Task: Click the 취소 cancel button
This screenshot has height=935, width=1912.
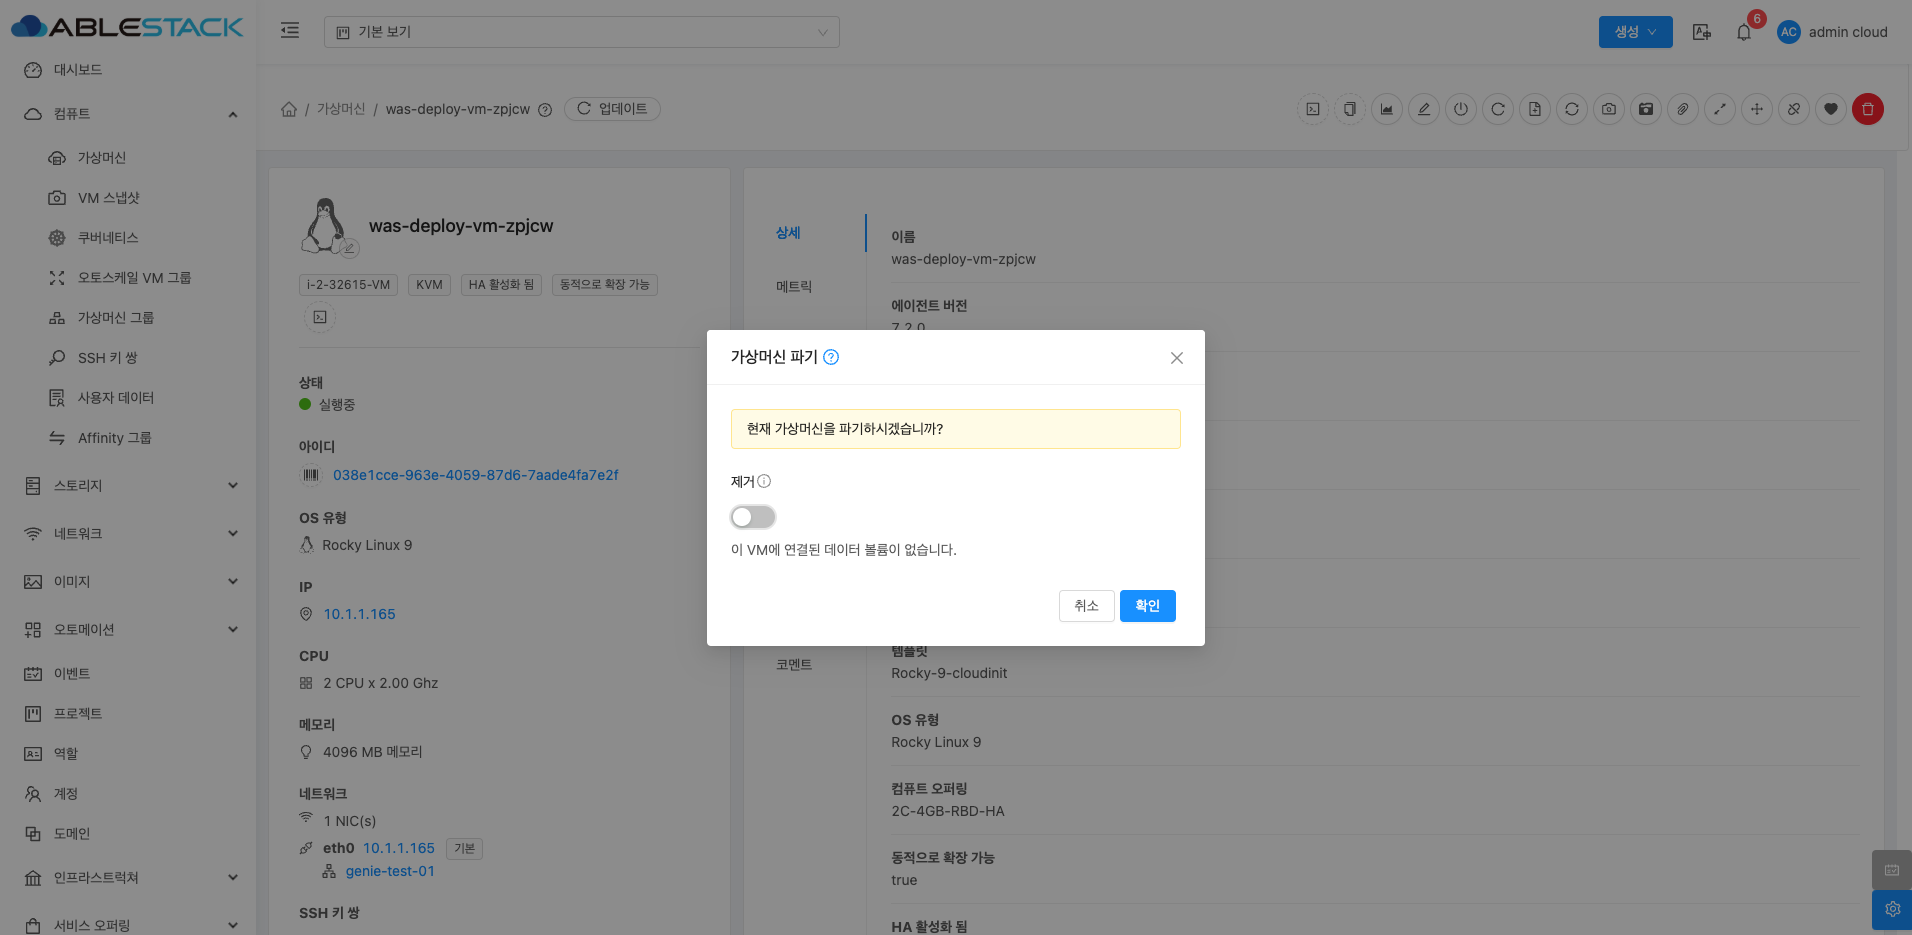Action: point(1086,606)
